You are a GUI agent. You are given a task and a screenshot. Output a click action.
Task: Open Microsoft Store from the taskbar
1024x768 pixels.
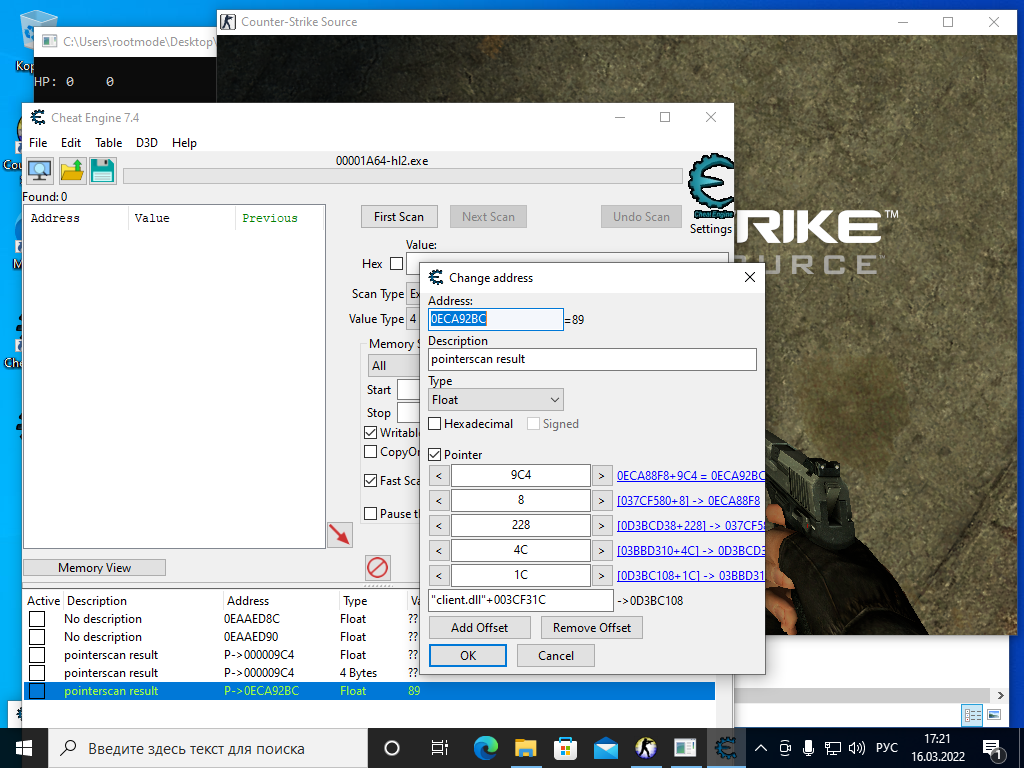(566, 748)
